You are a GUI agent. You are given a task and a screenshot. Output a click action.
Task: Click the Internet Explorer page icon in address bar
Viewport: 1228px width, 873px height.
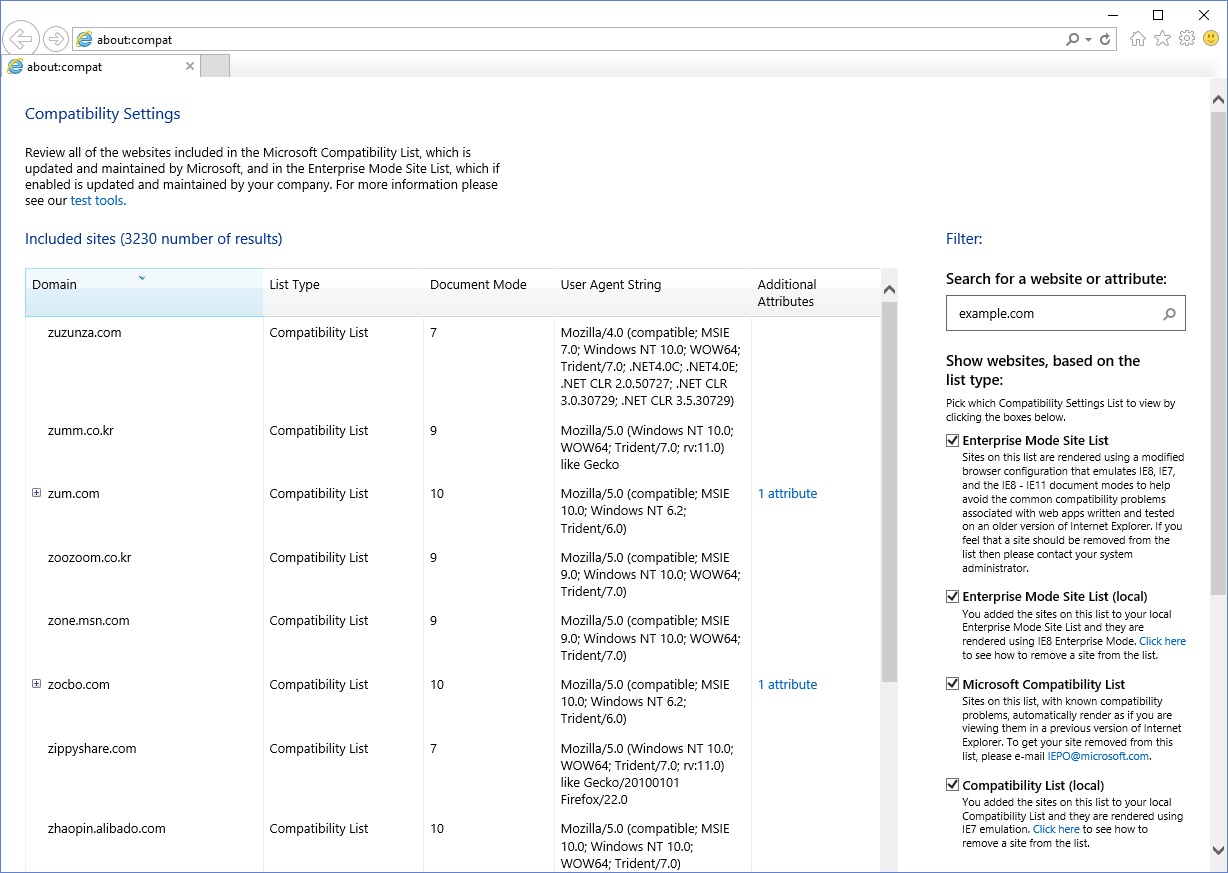coord(84,40)
